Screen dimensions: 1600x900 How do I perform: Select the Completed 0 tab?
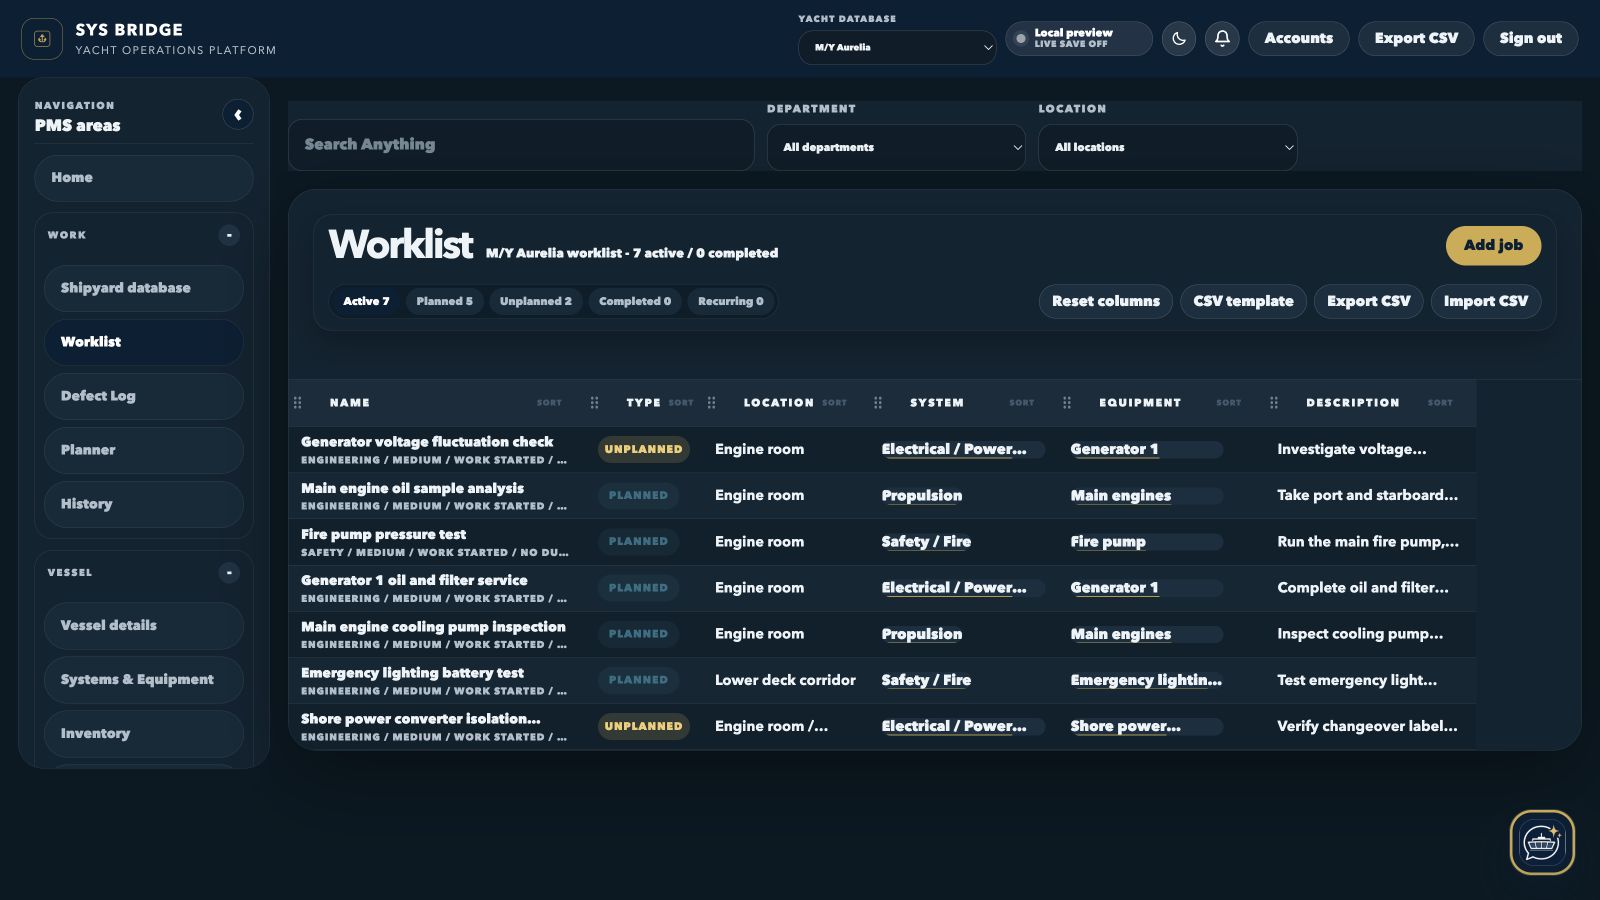635,301
